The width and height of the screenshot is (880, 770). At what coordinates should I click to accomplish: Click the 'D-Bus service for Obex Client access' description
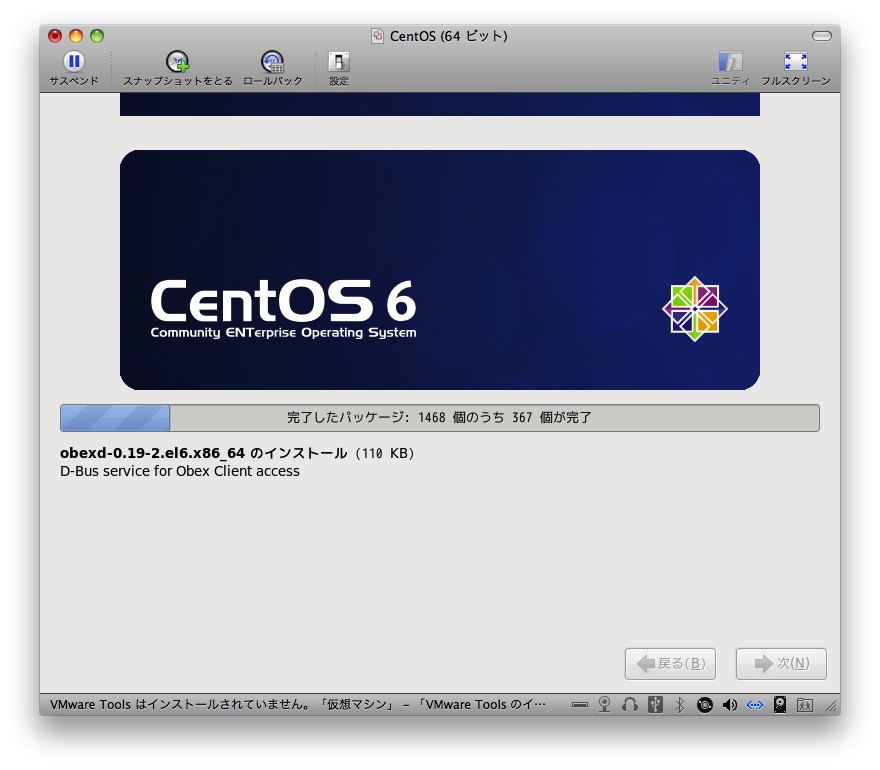click(x=180, y=471)
